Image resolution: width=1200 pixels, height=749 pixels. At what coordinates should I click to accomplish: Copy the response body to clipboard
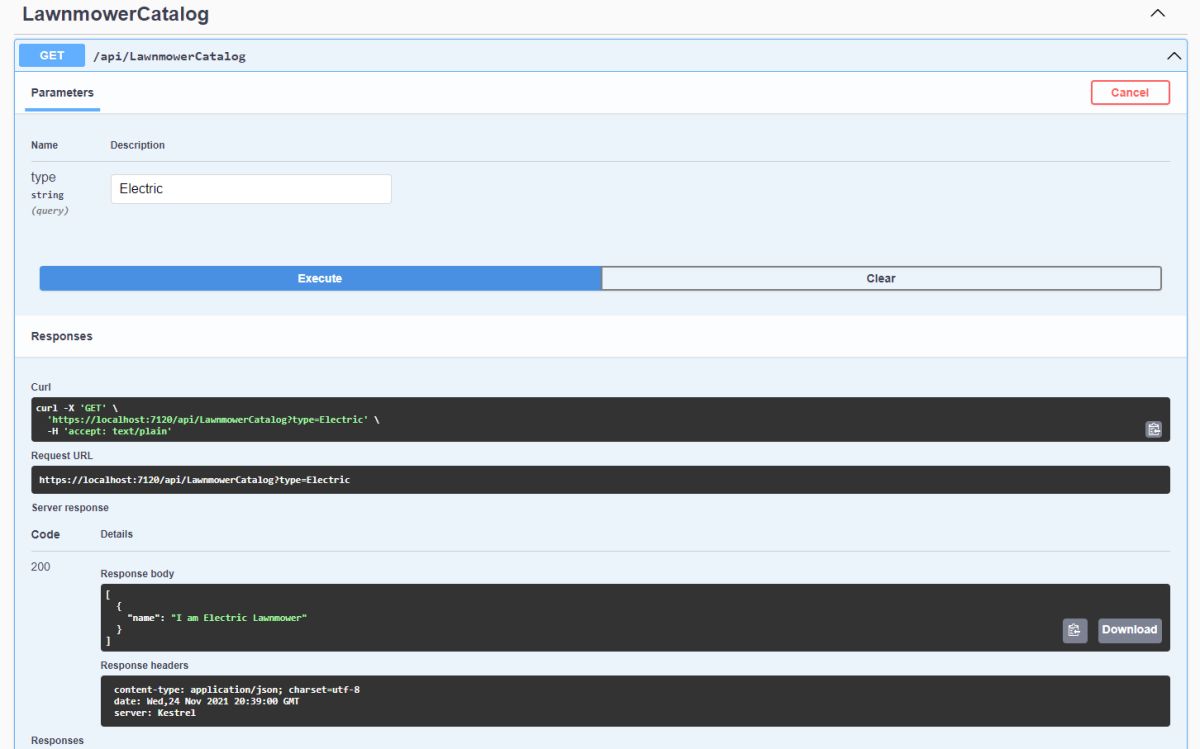pos(1074,630)
